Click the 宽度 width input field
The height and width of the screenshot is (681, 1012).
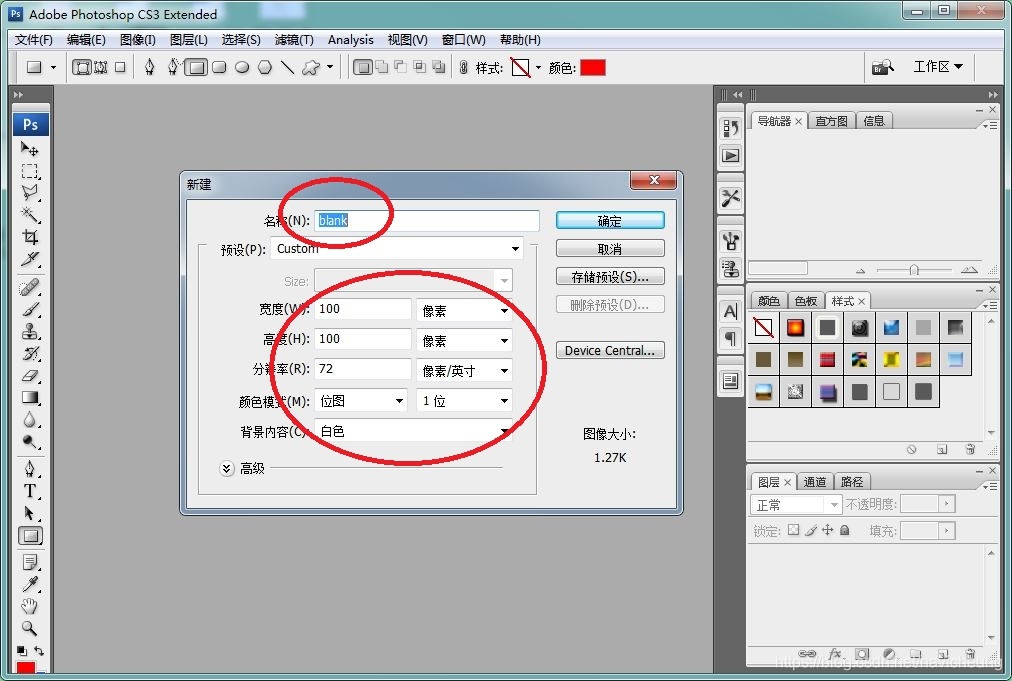click(x=363, y=309)
